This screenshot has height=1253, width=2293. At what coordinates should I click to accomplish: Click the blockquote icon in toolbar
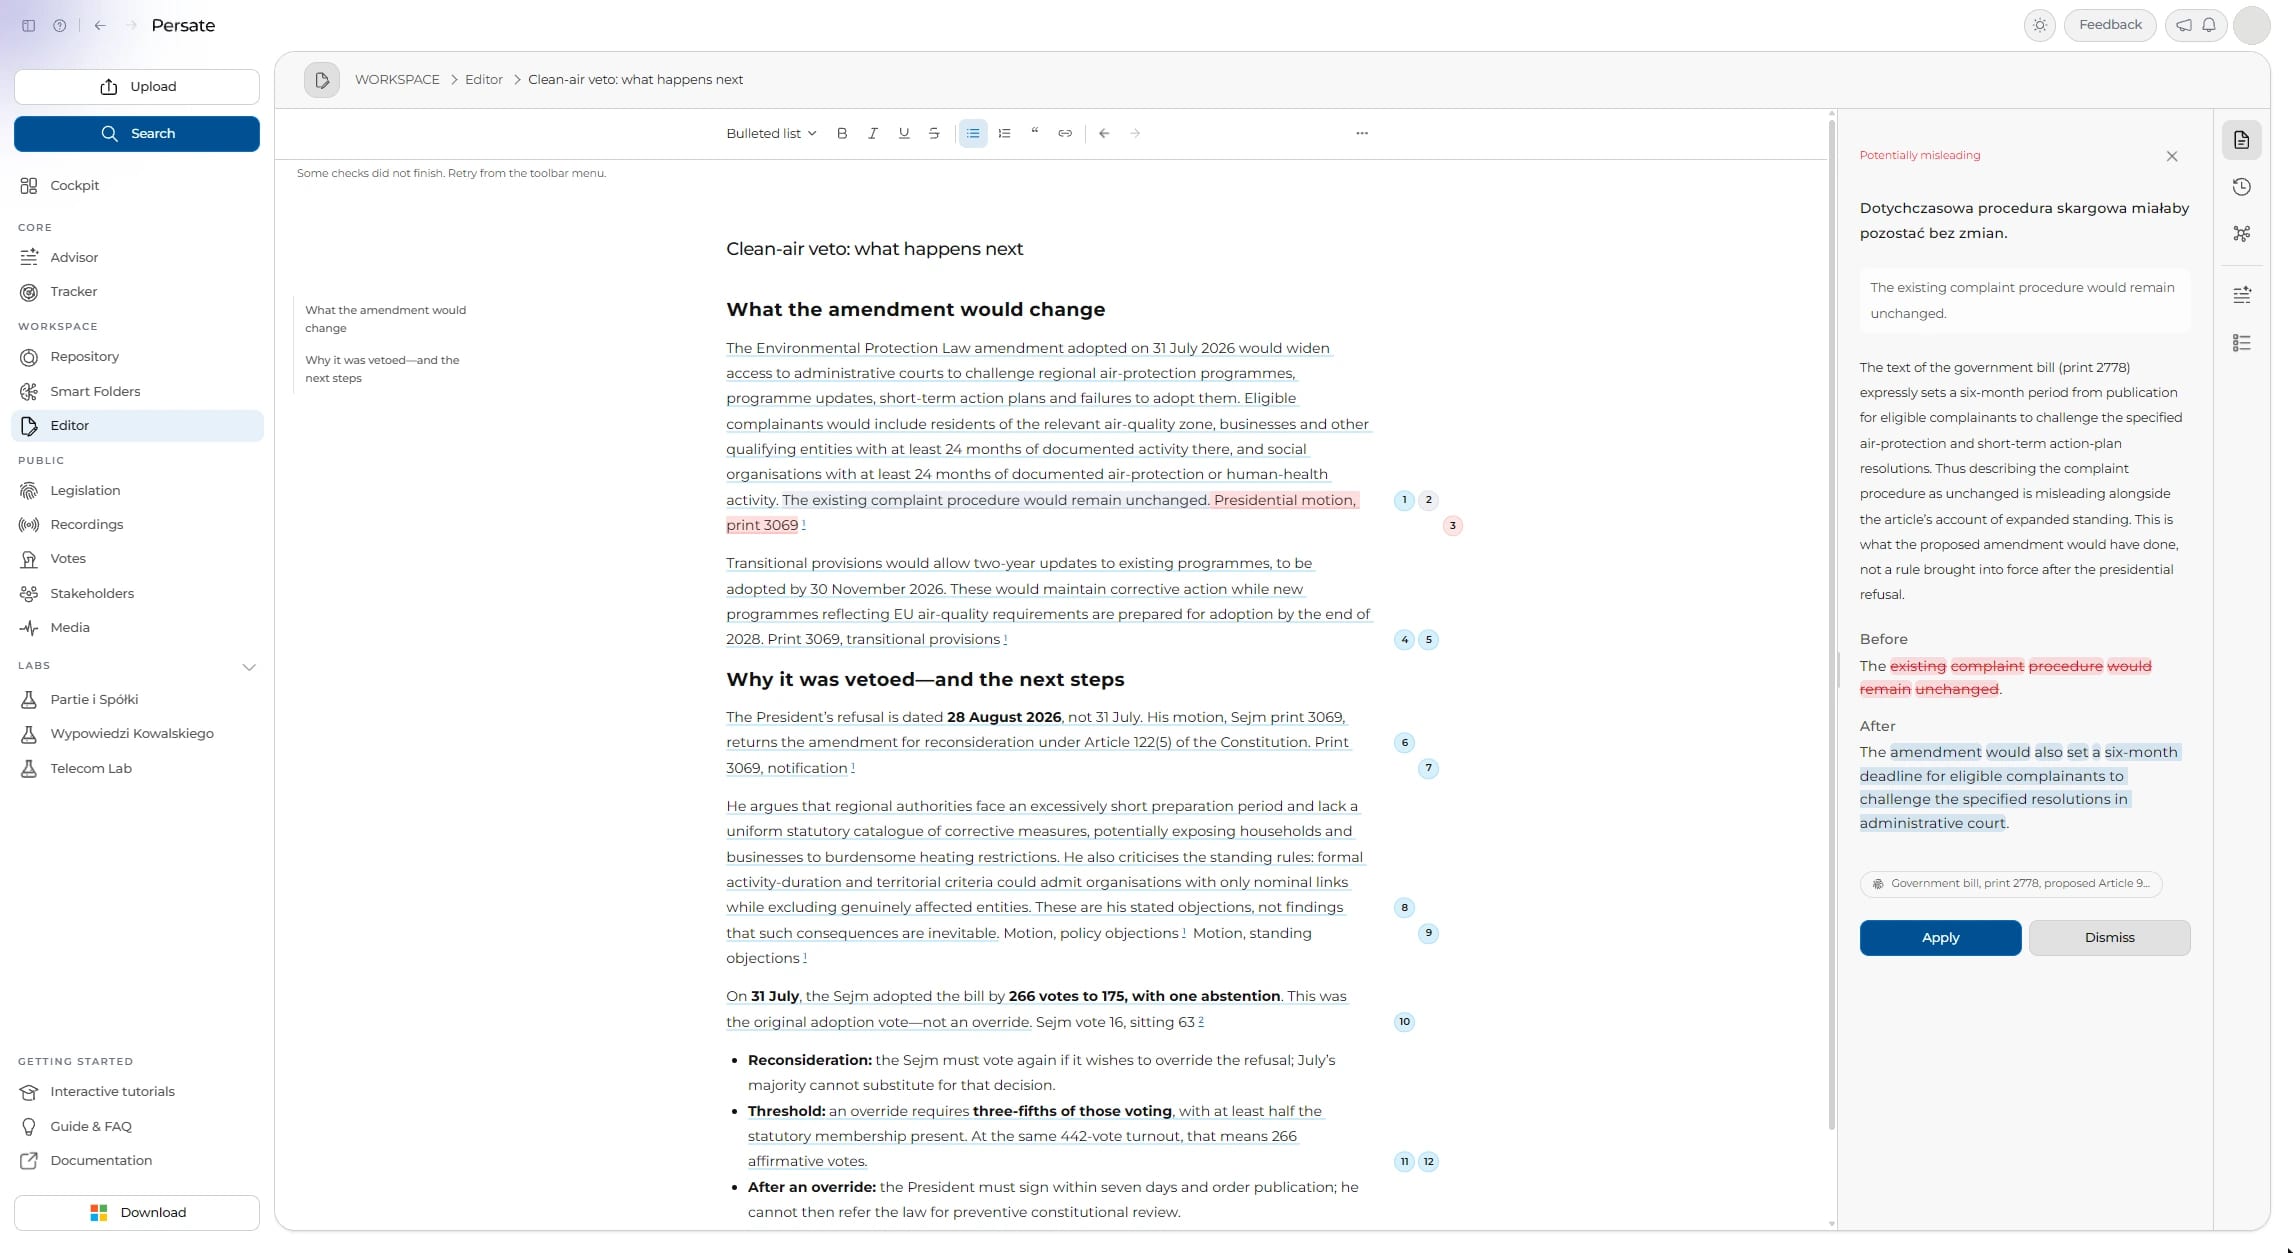pyautogui.click(x=1035, y=133)
